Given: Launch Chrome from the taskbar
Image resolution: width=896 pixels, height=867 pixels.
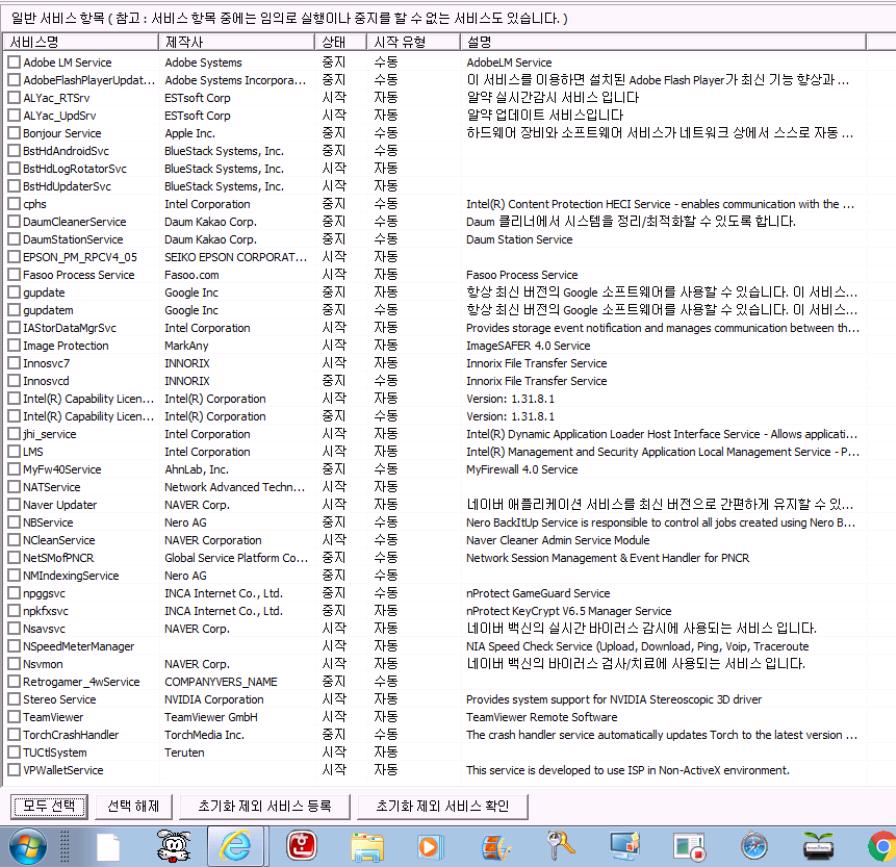Looking at the screenshot, I should (x=880, y=844).
